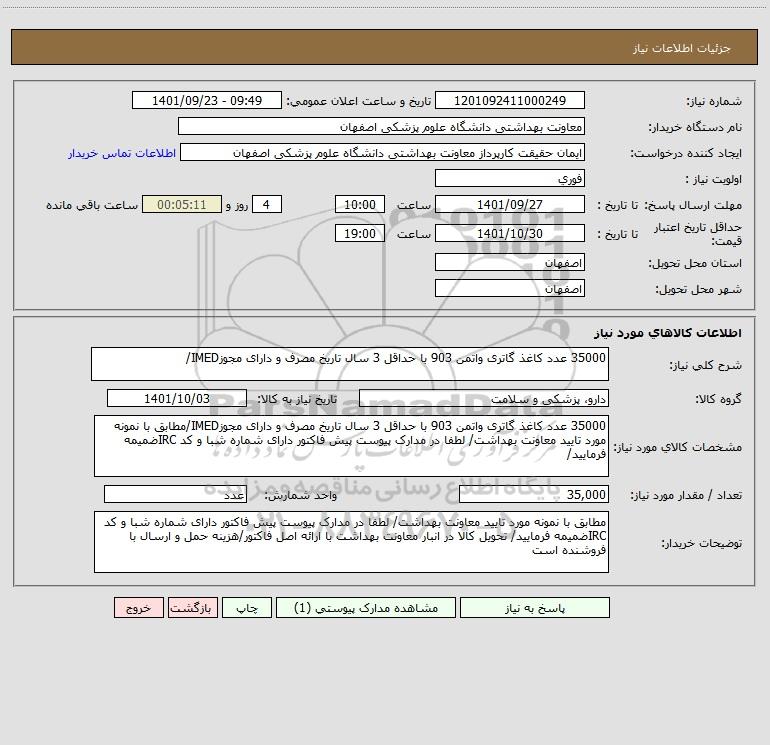The width and height of the screenshot is (770, 745).
Task: Click the جزئیات اطلاعات نیاز header title
Action: click(x=682, y=48)
